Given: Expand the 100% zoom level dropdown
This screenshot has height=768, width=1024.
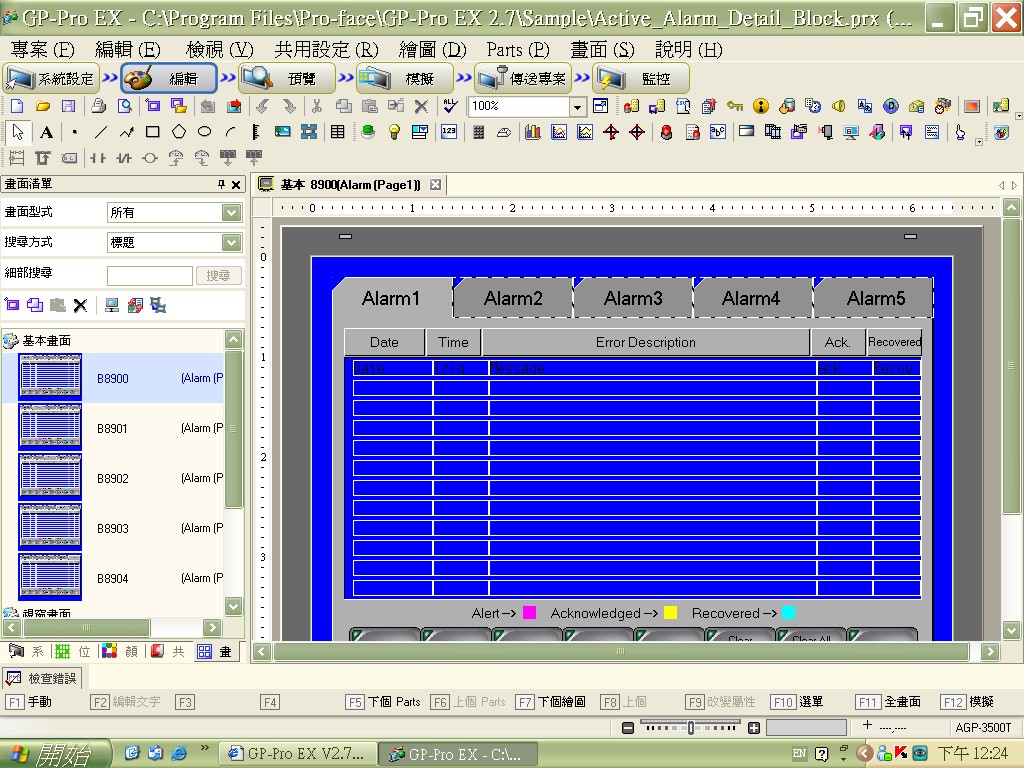Looking at the screenshot, I should [577, 107].
